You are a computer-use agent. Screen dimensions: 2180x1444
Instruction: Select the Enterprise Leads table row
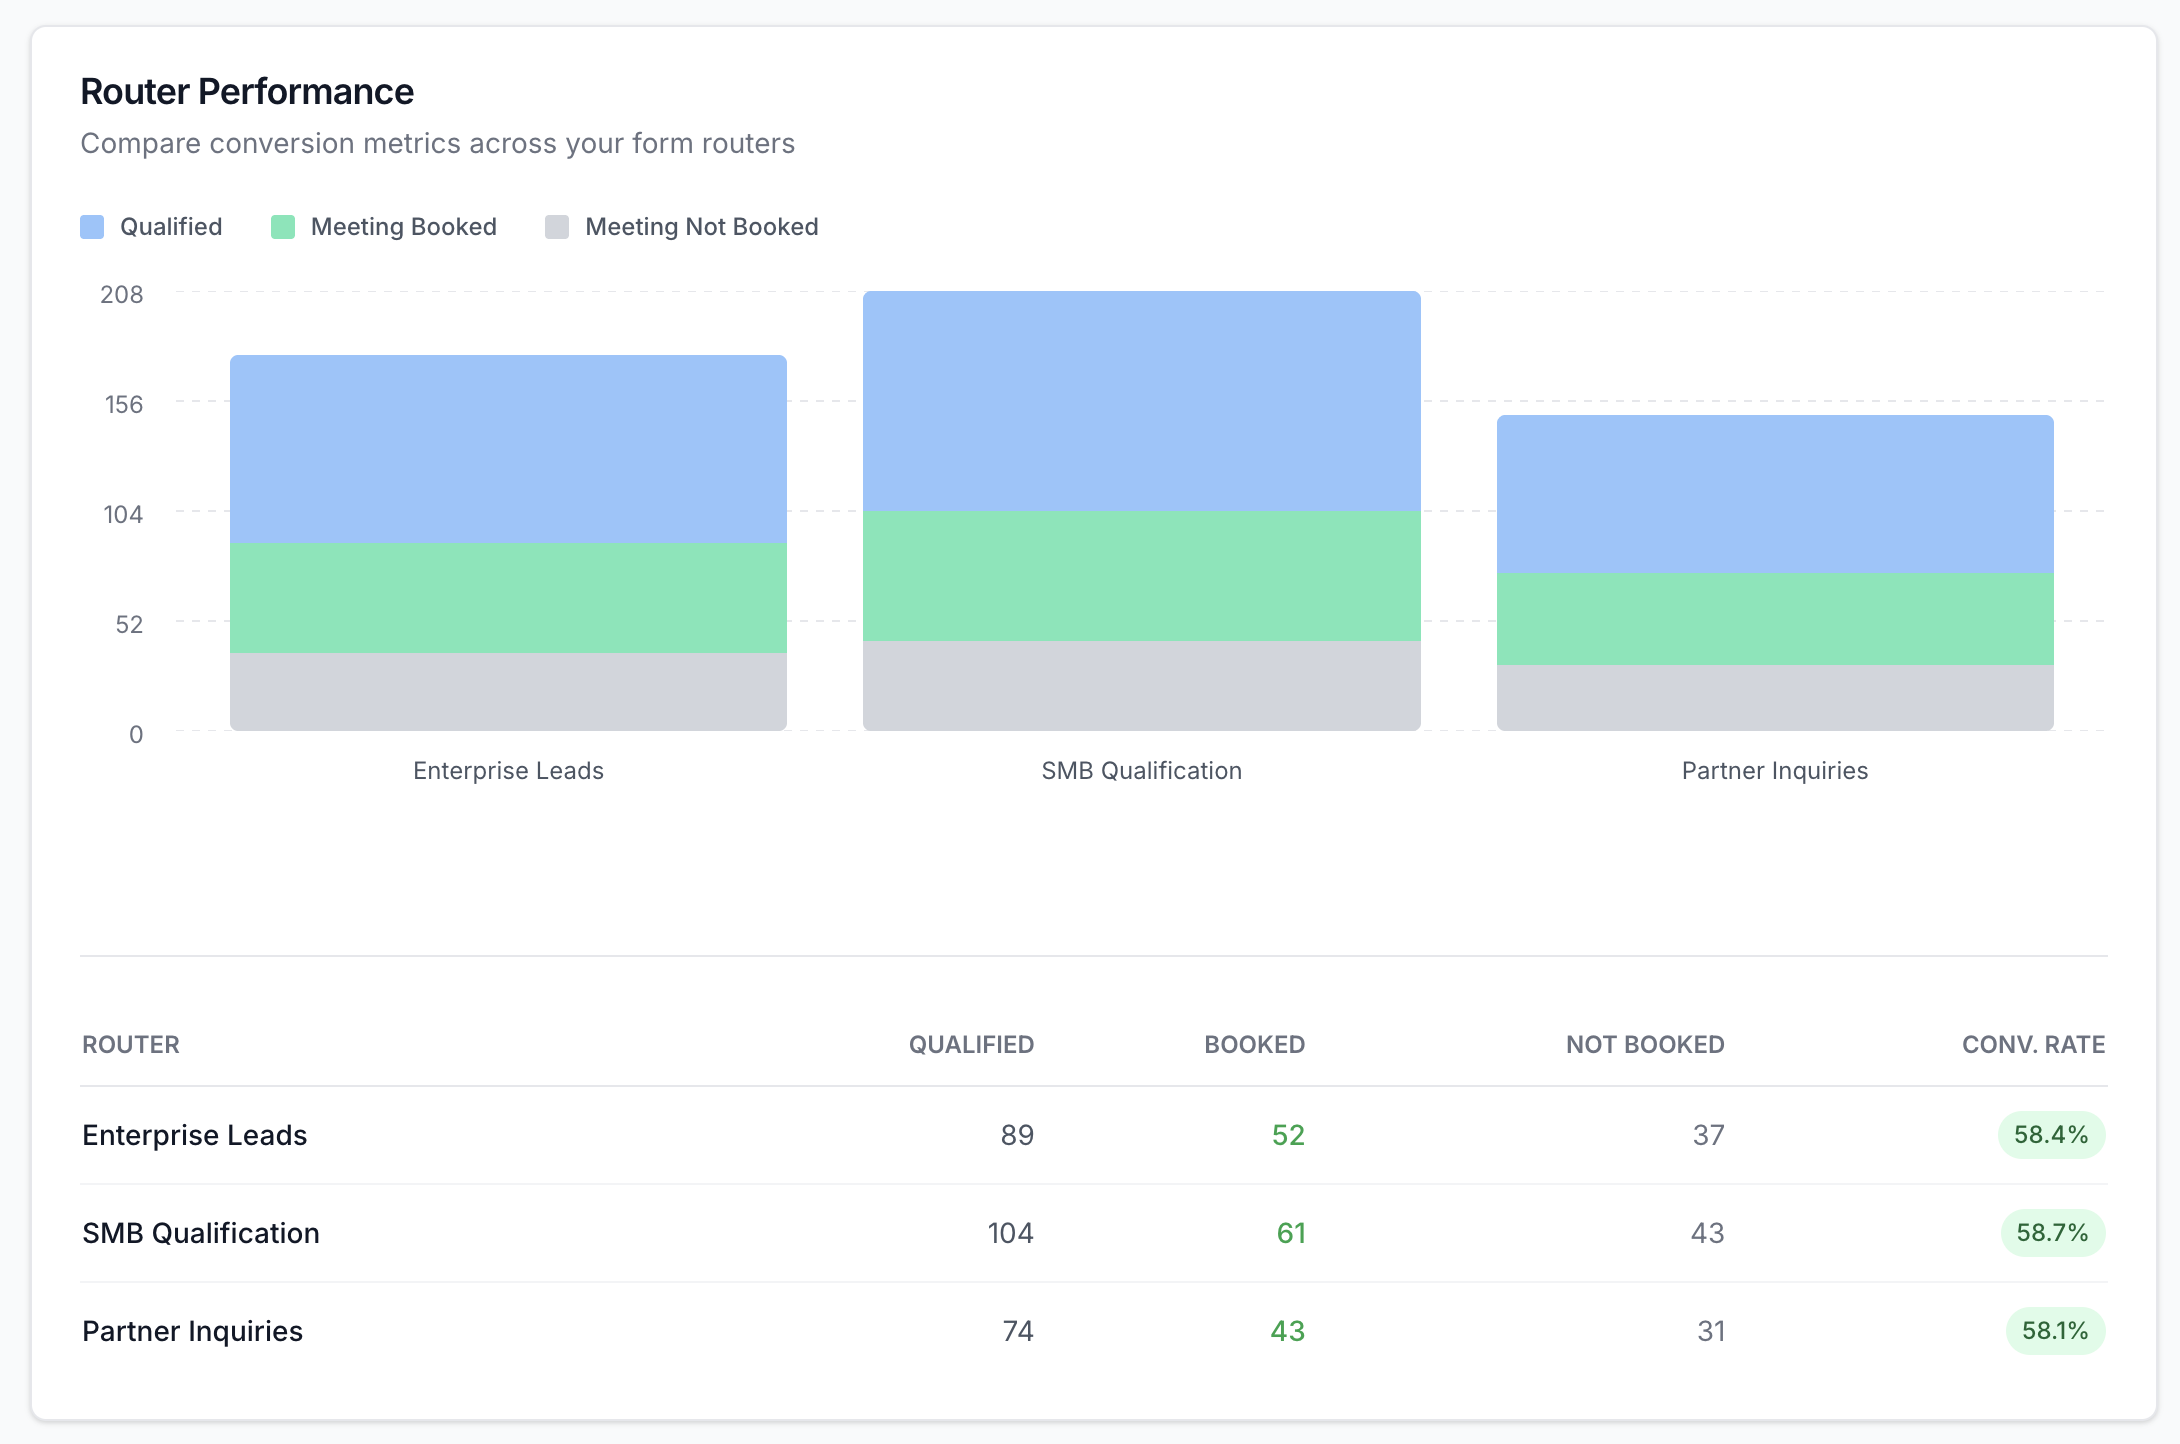[x=195, y=1135]
